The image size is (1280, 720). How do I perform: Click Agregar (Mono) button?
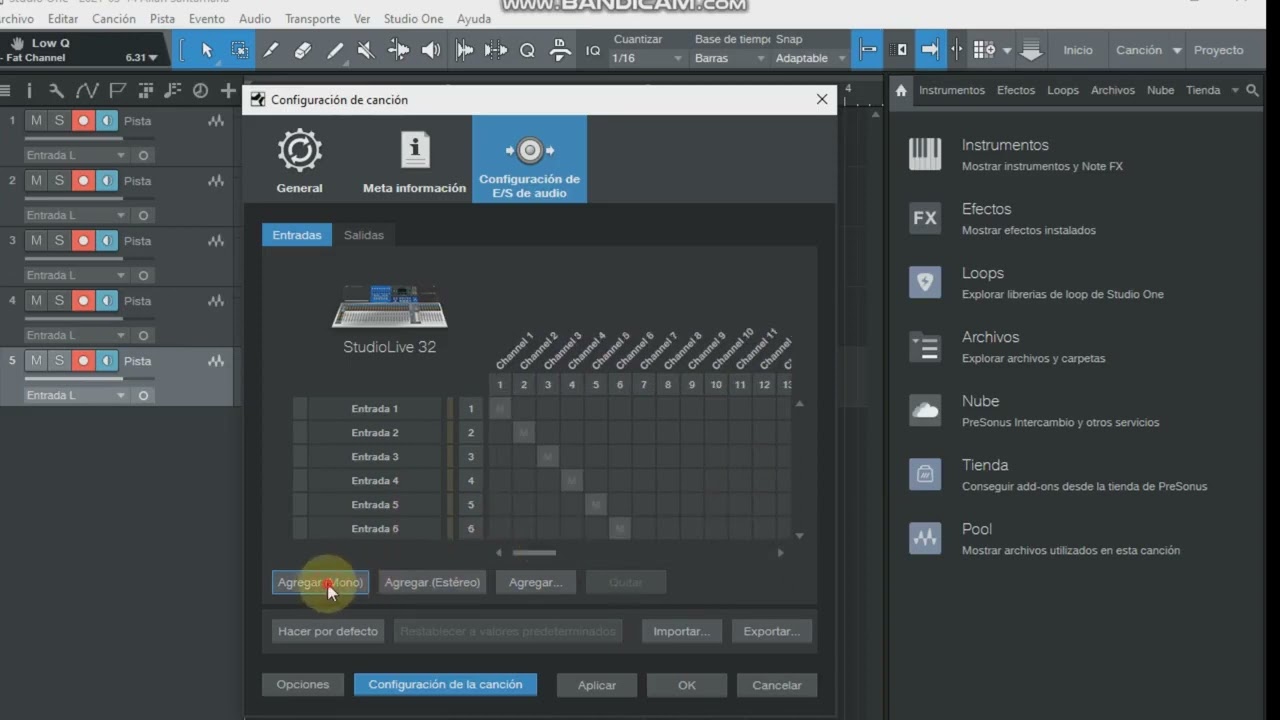coord(320,582)
